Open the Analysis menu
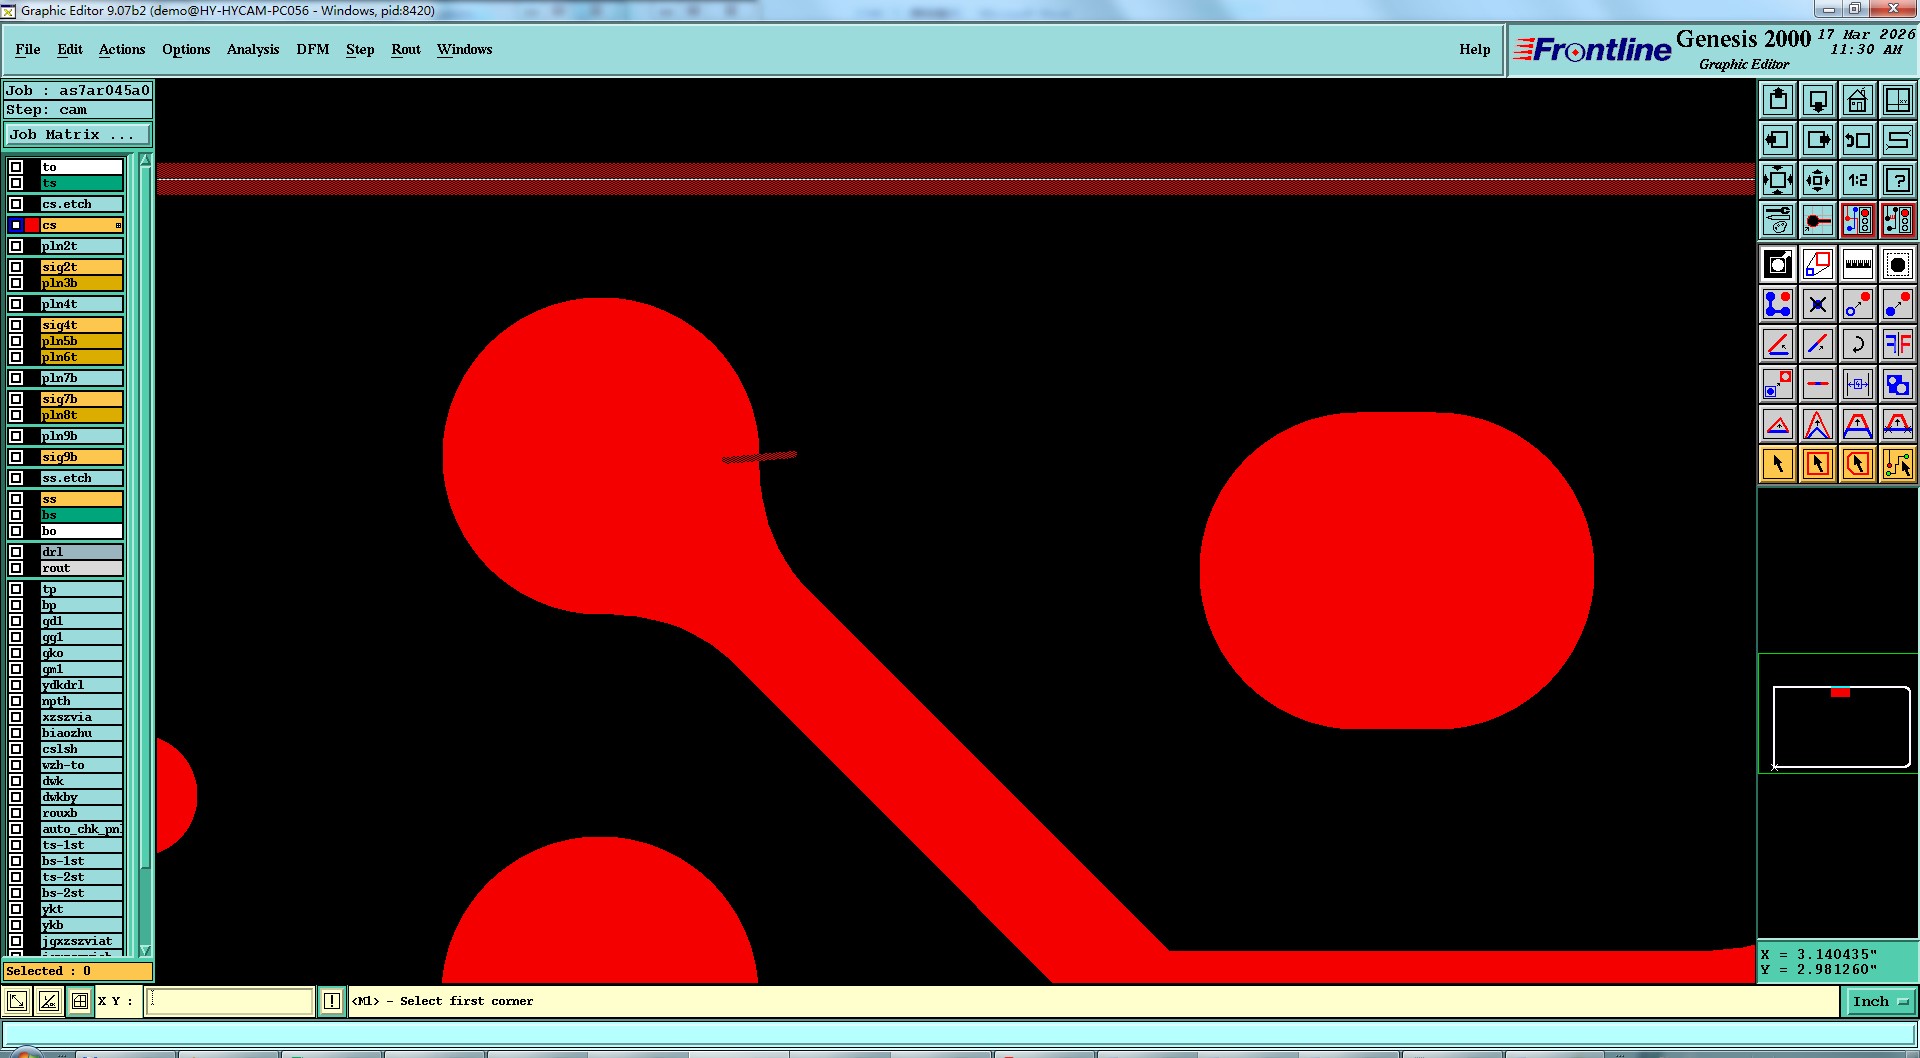 (253, 49)
